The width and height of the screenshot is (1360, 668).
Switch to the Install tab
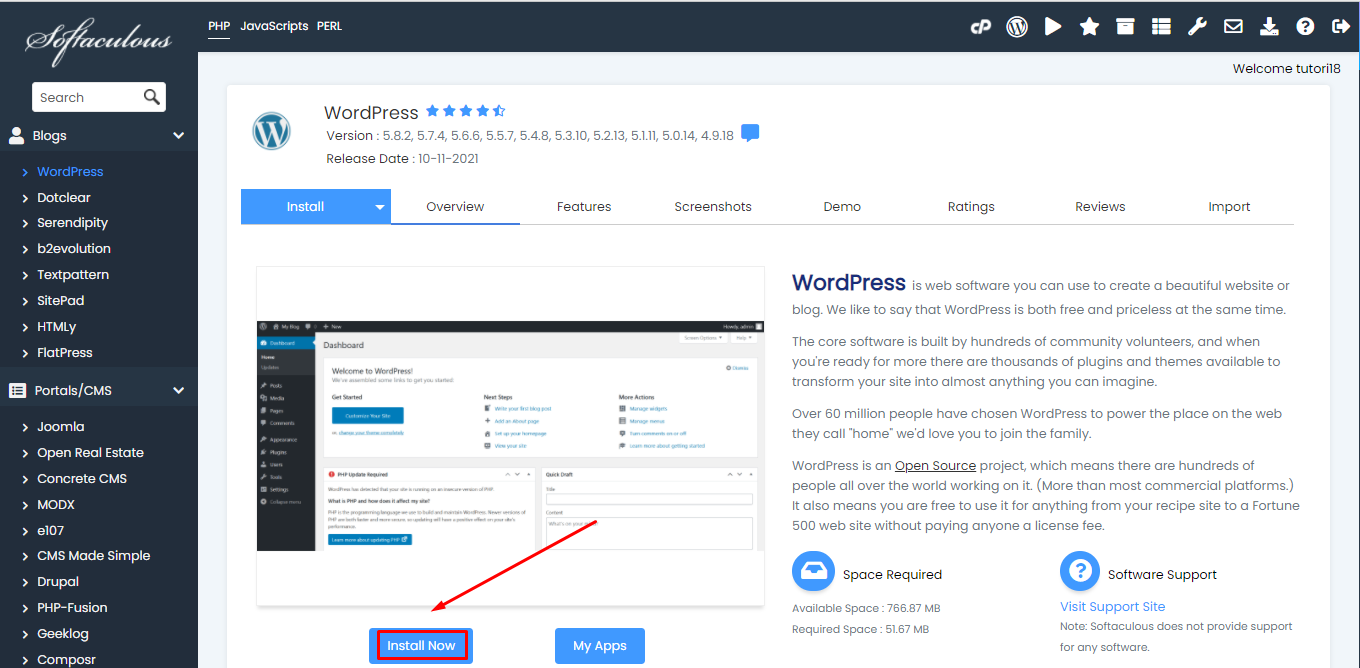[x=305, y=207]
